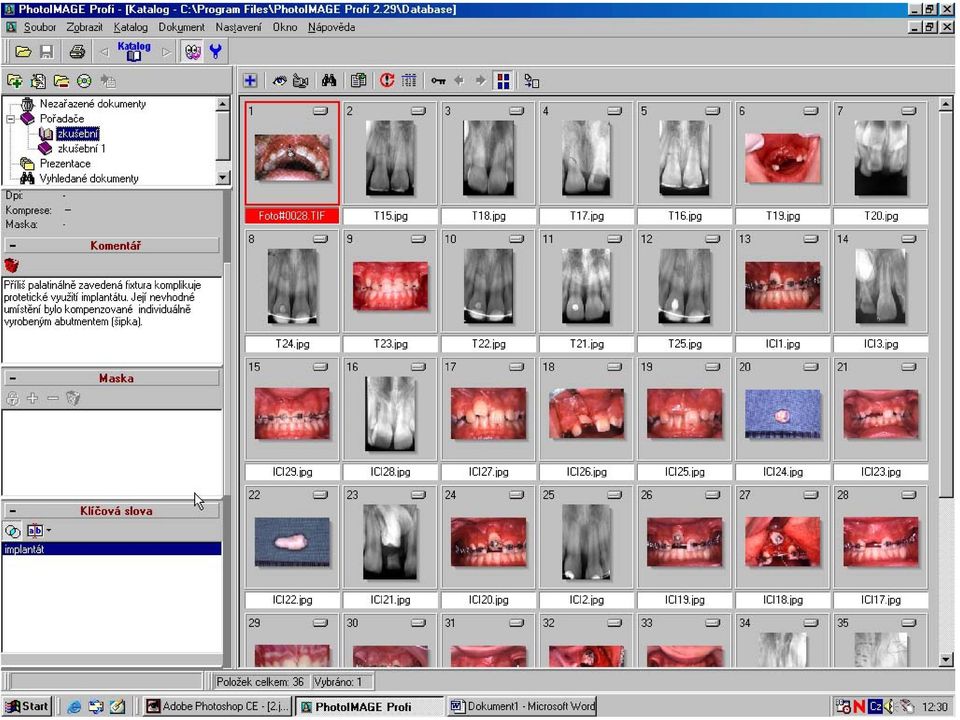The height and width of the screenshot is (720, 960).
Task: Click the rightmost tree-to-list toolbar icon
Action: [x=531, y=81]
